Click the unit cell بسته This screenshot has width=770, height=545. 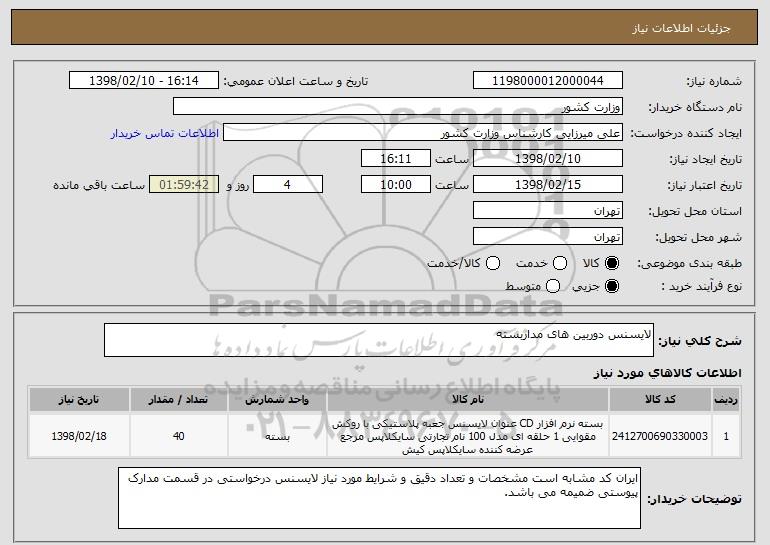(277, 436)
